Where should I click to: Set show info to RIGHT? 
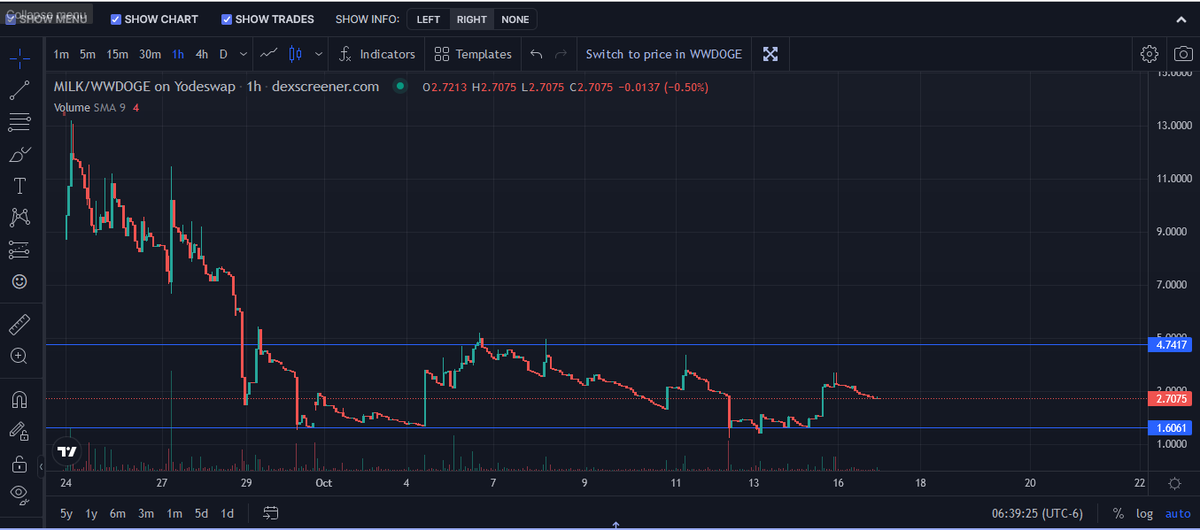tap(472, 19)
